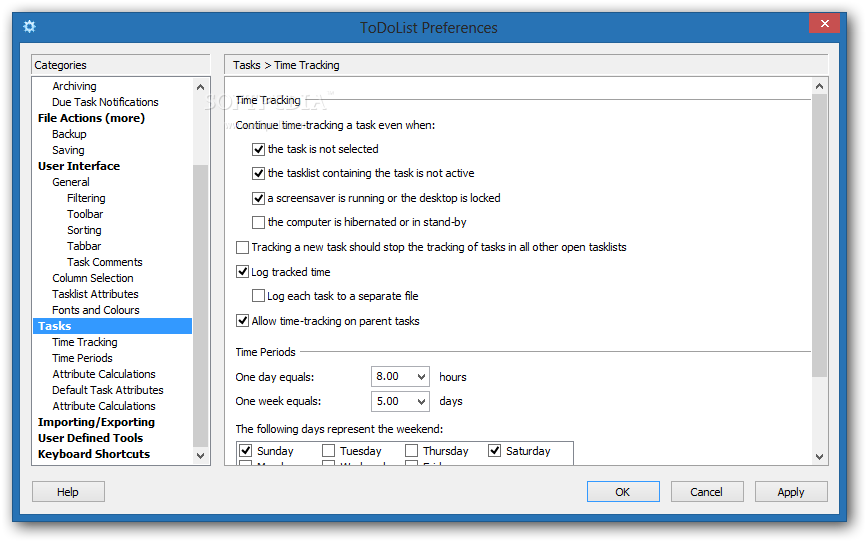This screenshot has height=542, width=867.
Task: Click the settings pane scroll up arrow
Action: 819,86
